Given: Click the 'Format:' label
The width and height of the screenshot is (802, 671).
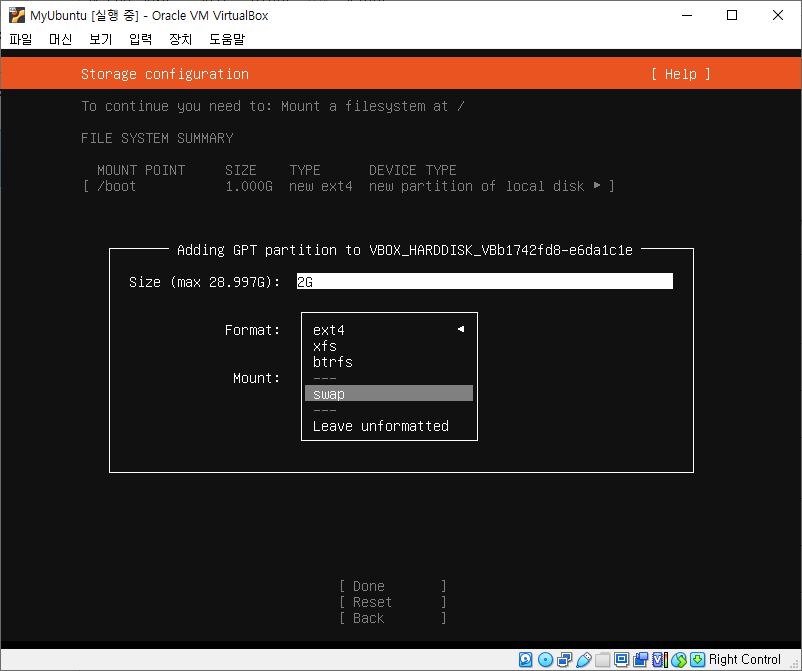Looking at the screenshot, I should tap(253, 330).
